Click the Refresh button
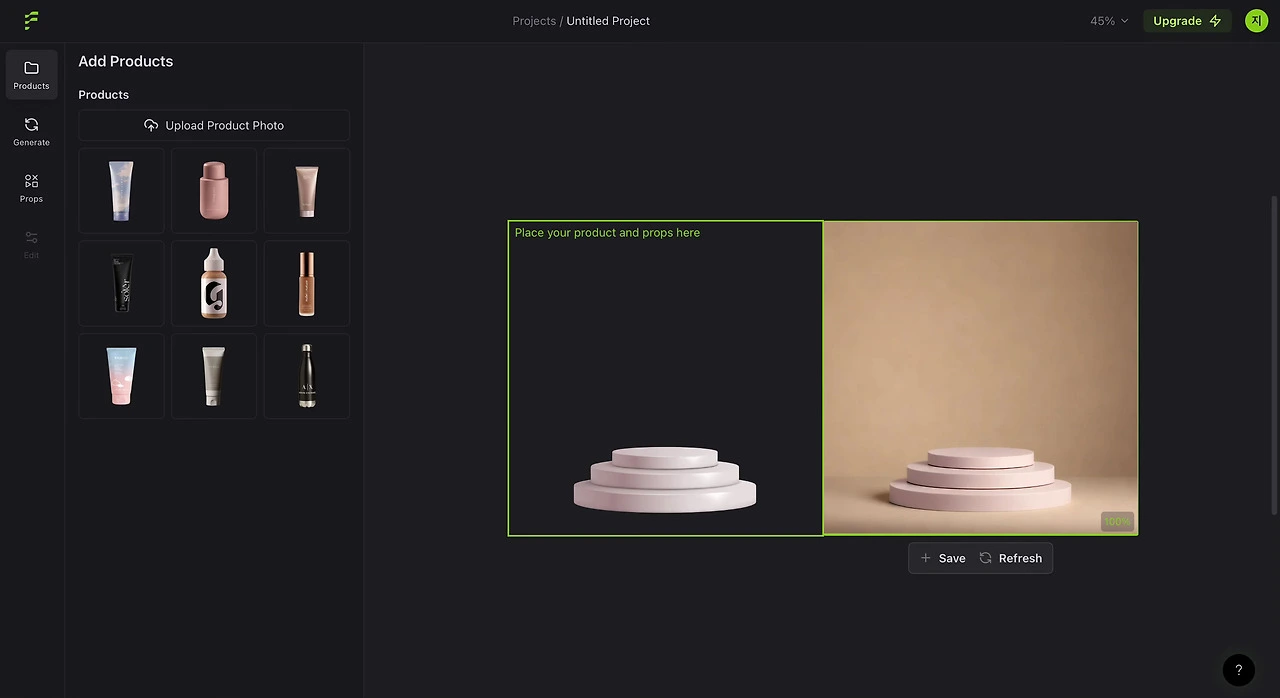 click(x=1010, y=558)
